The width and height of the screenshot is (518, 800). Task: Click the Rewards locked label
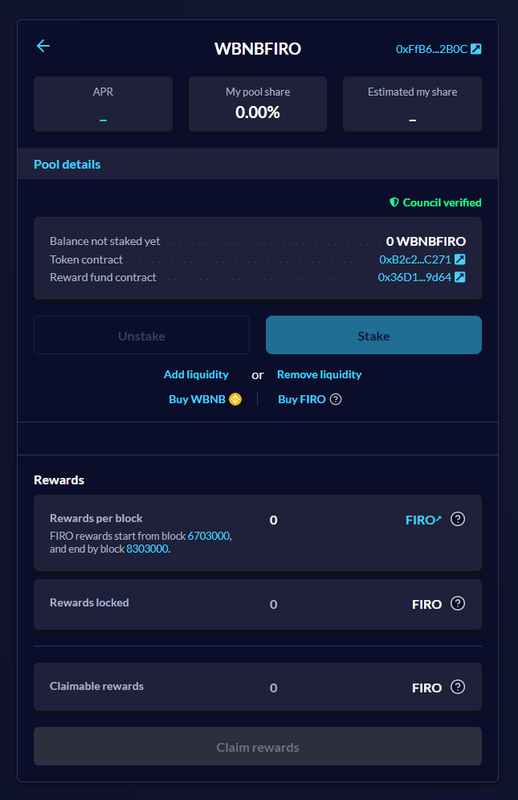pyautogui.click(x=89, y=603)
